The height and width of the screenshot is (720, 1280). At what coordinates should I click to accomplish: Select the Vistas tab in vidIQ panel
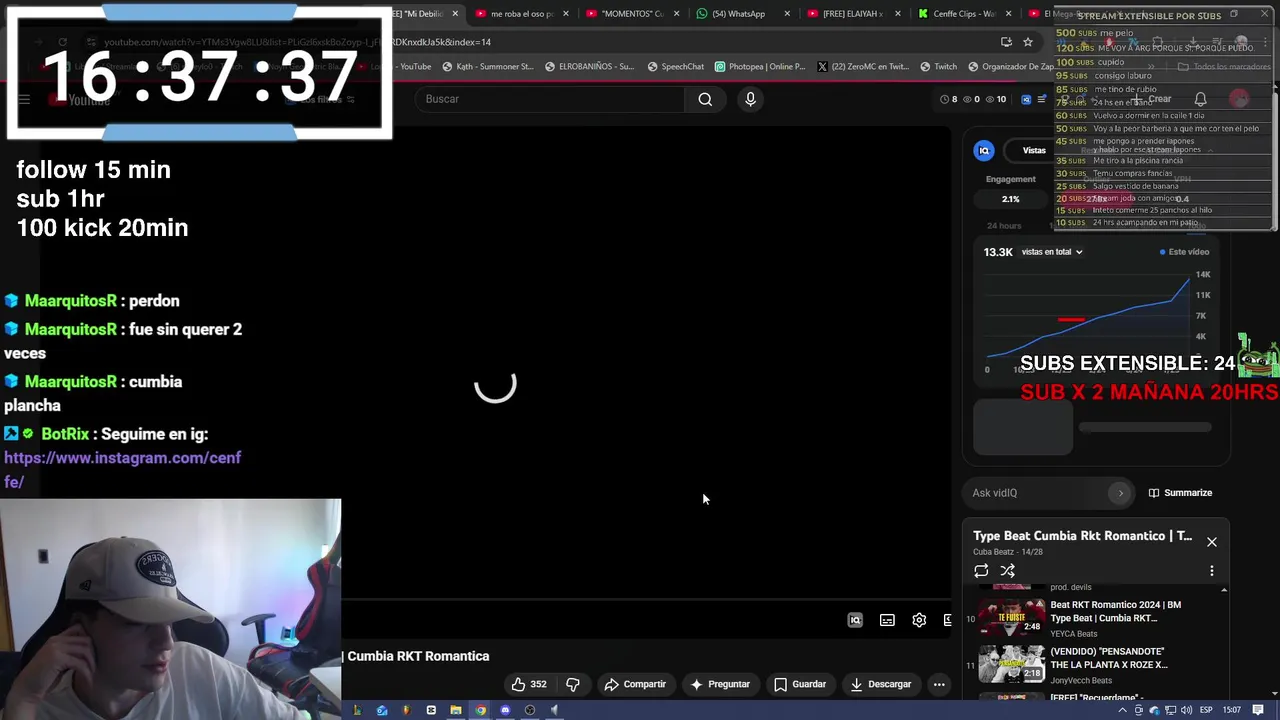click(x=1034, y=151)
